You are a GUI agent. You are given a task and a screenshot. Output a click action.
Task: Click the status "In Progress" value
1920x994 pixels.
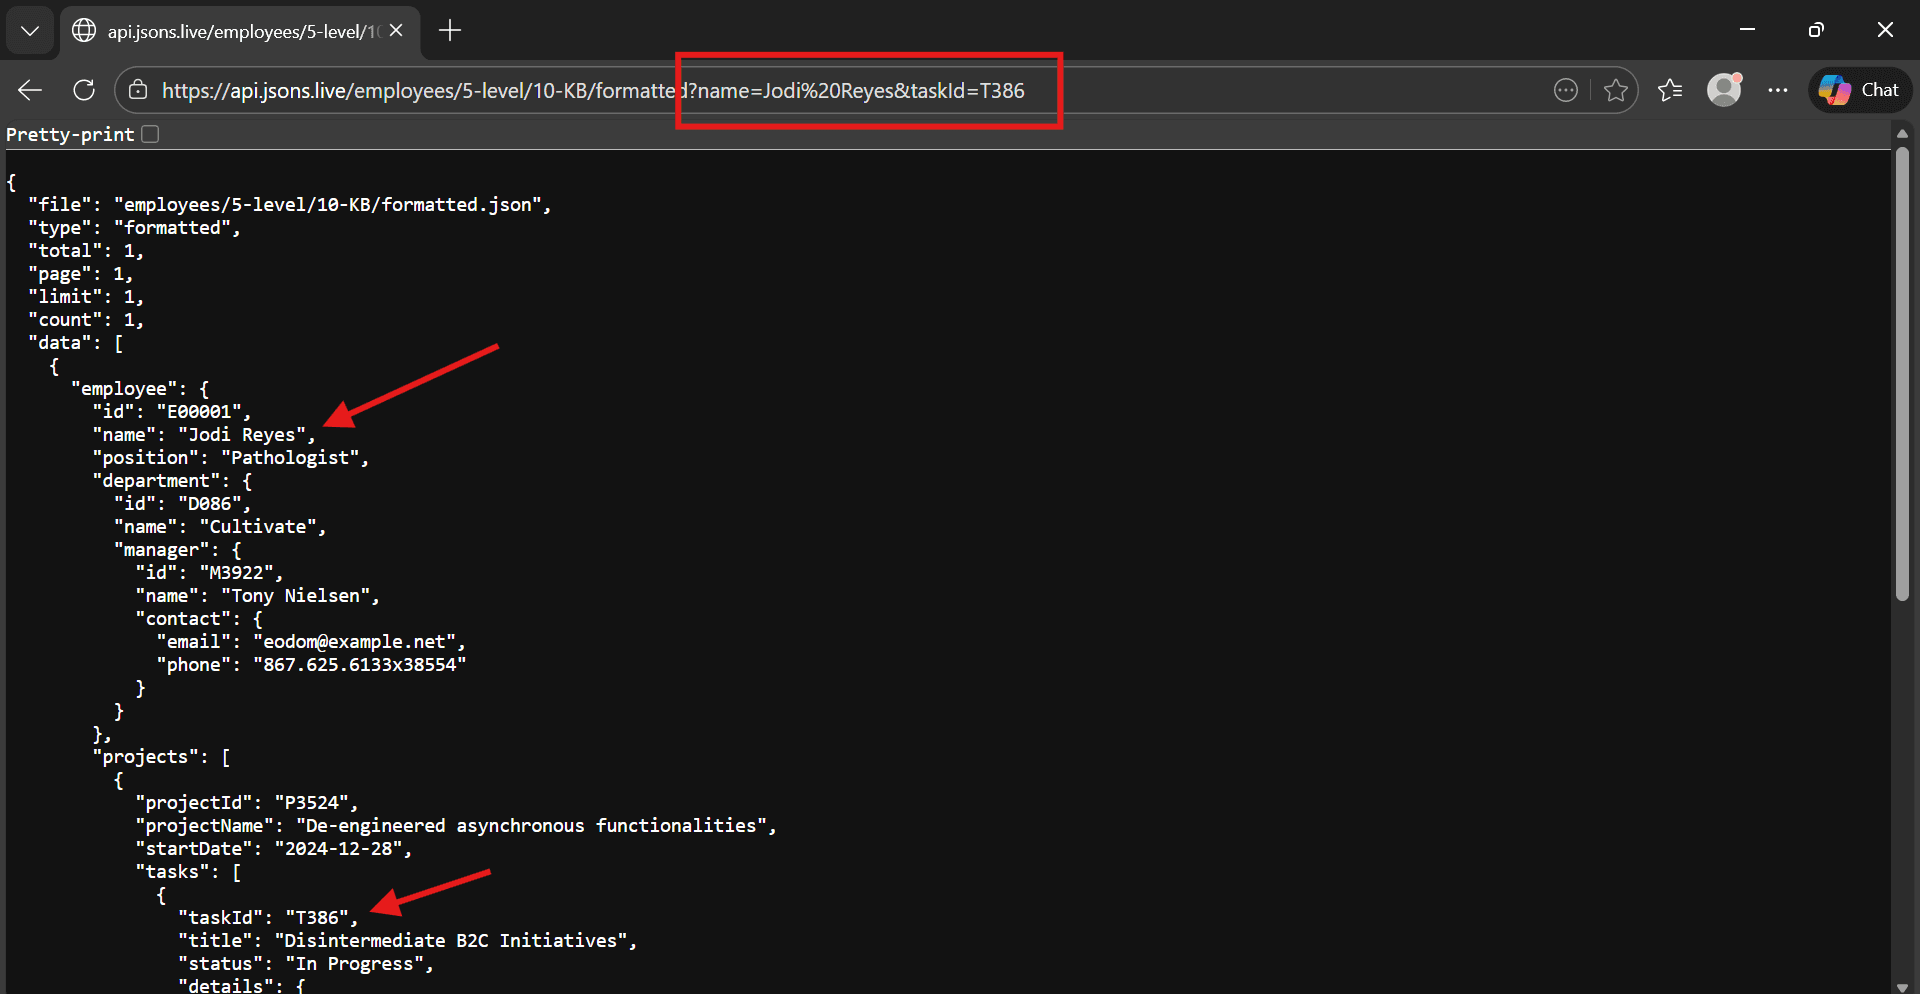[x=355, y=963]
